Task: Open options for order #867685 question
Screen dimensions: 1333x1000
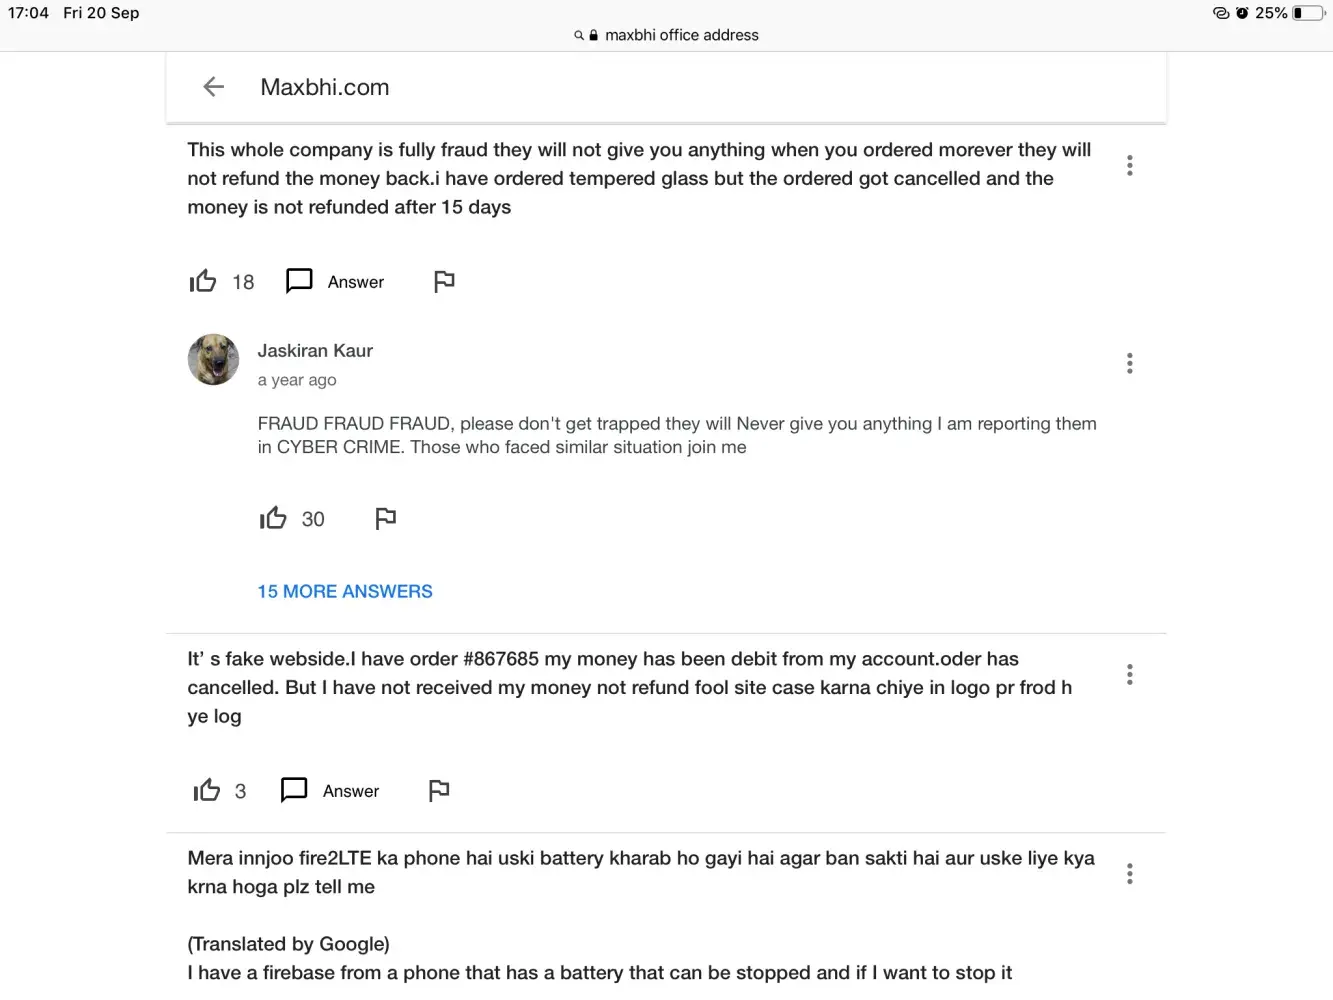Action: pyautogui.click(x=1129, y=674)
